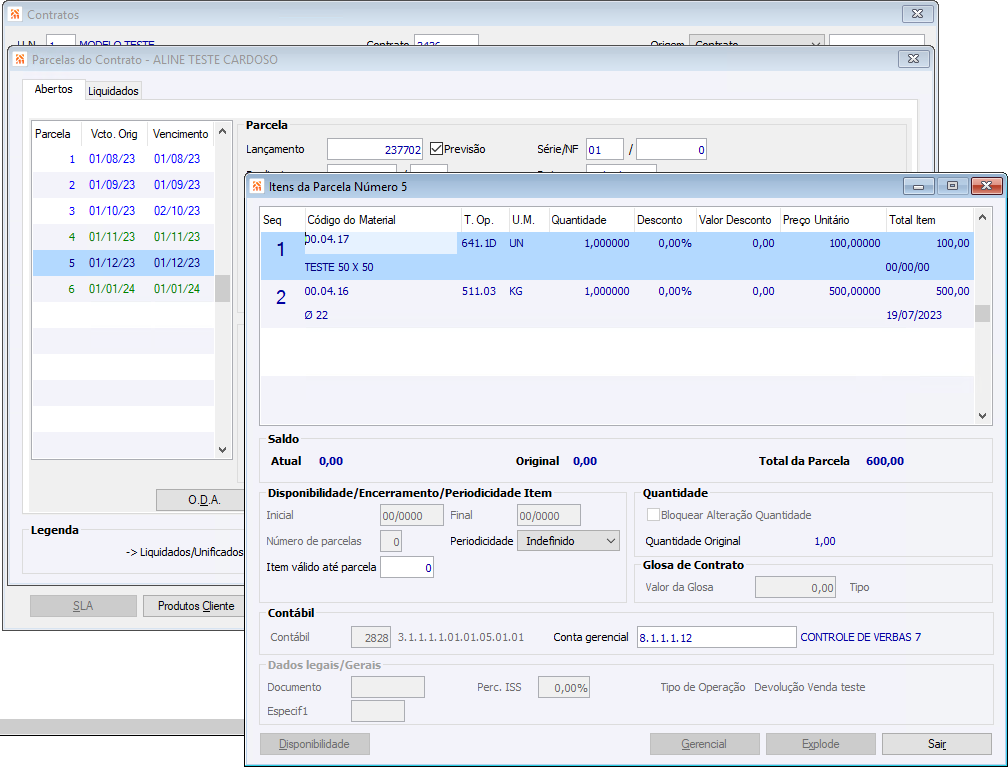Click the Sair button
Viewport: 1008px width, 768px height.
tap(936, 744)
